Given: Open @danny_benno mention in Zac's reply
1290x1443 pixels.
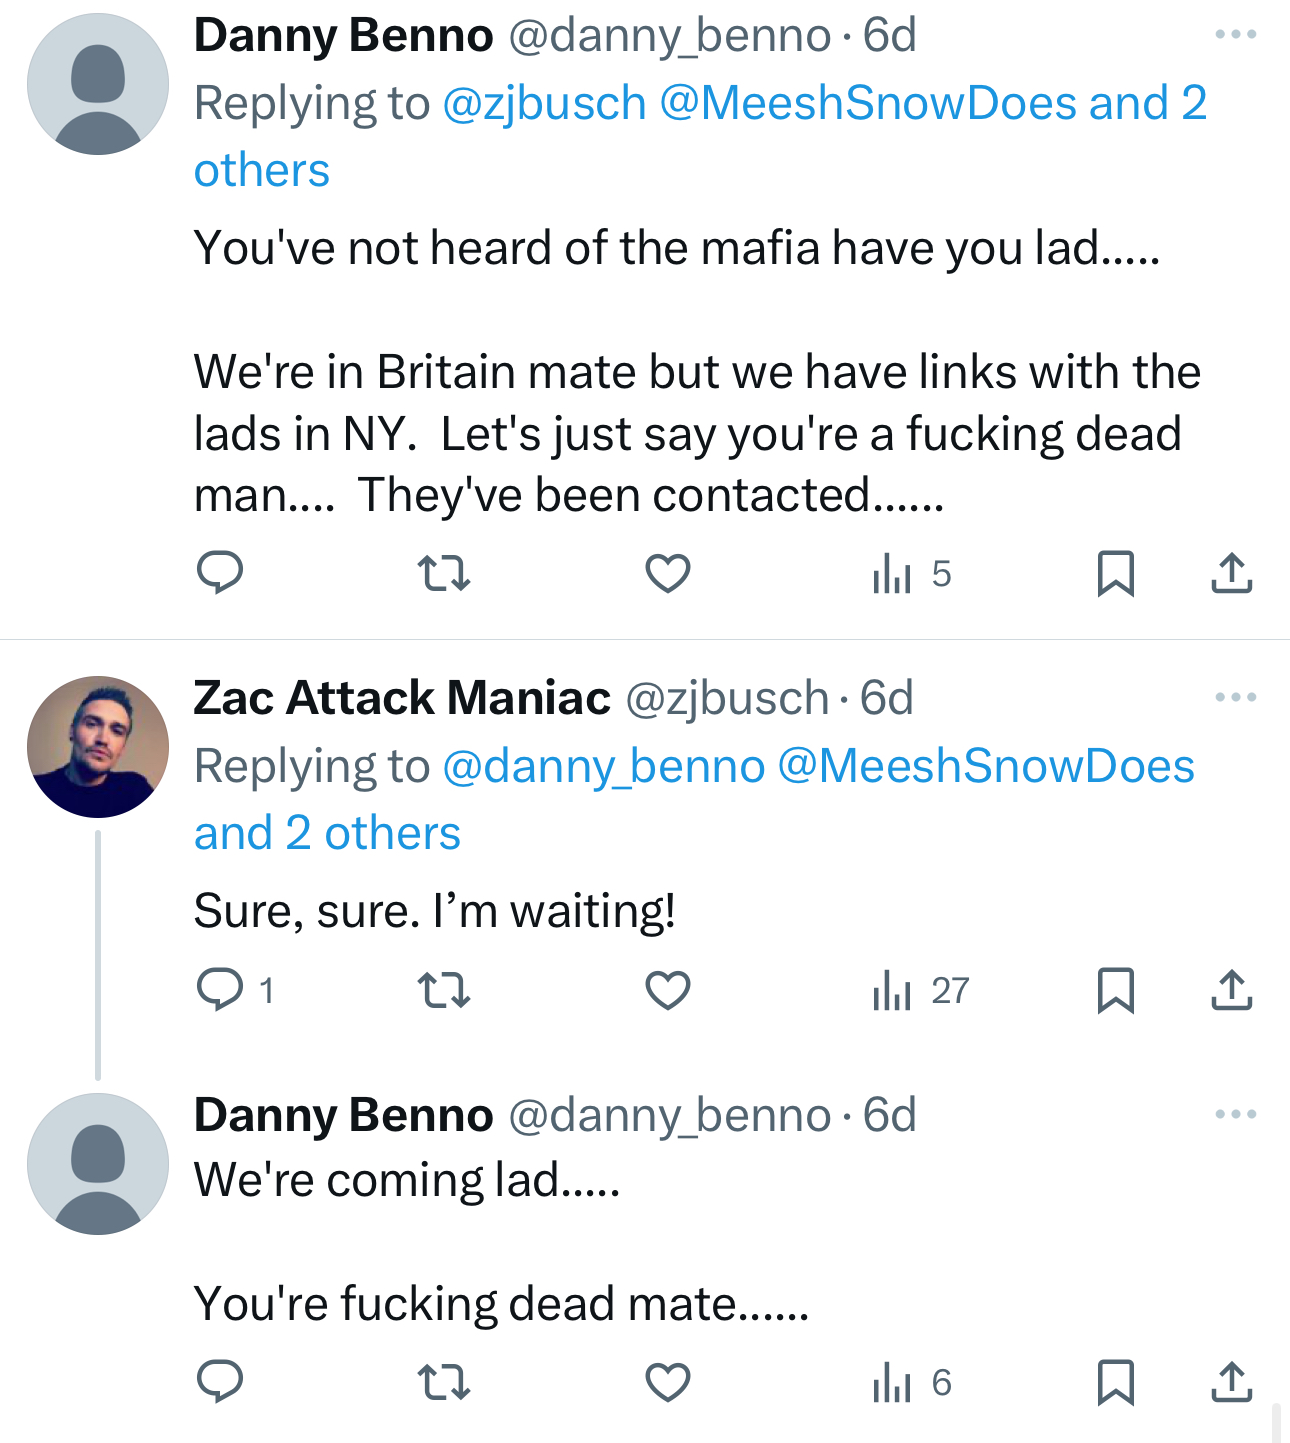Looking at the screenshot, I should 603,766.
